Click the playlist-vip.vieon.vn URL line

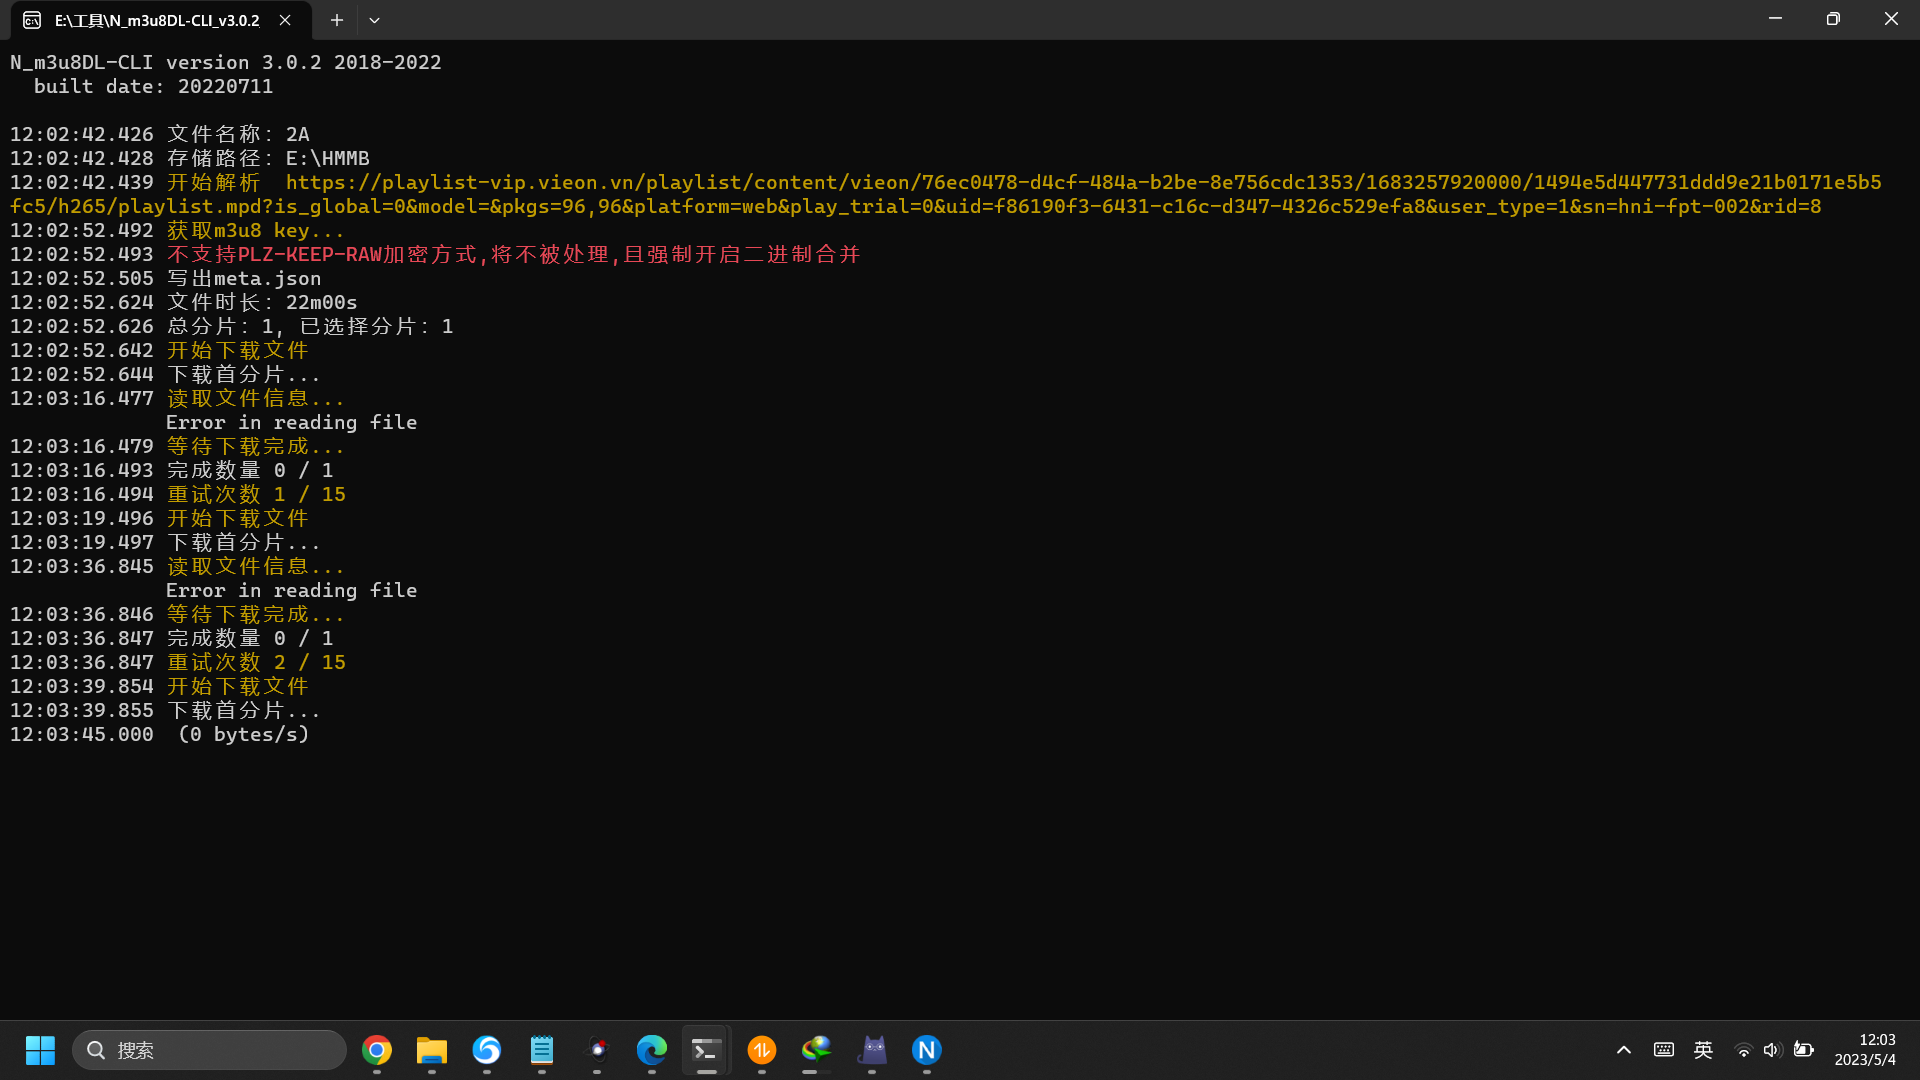(946, 194)
